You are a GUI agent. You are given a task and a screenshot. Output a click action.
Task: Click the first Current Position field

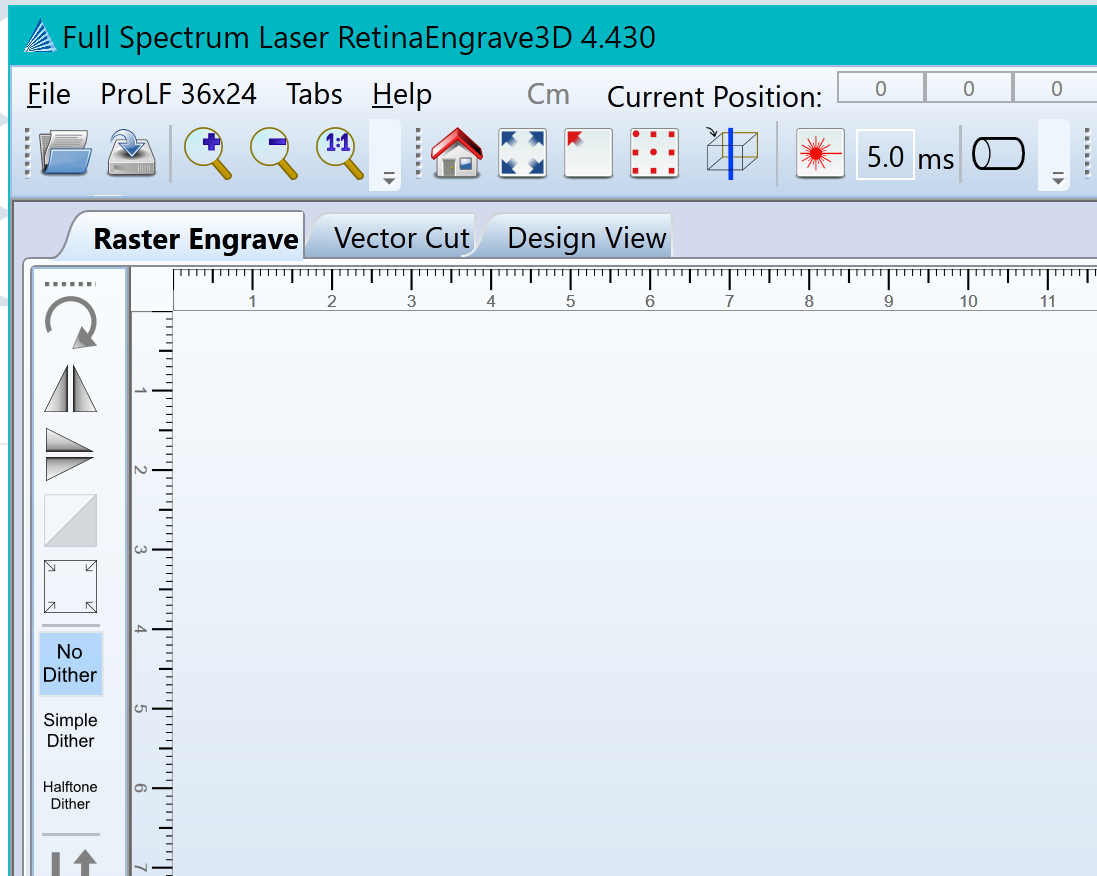coord(881,88)
